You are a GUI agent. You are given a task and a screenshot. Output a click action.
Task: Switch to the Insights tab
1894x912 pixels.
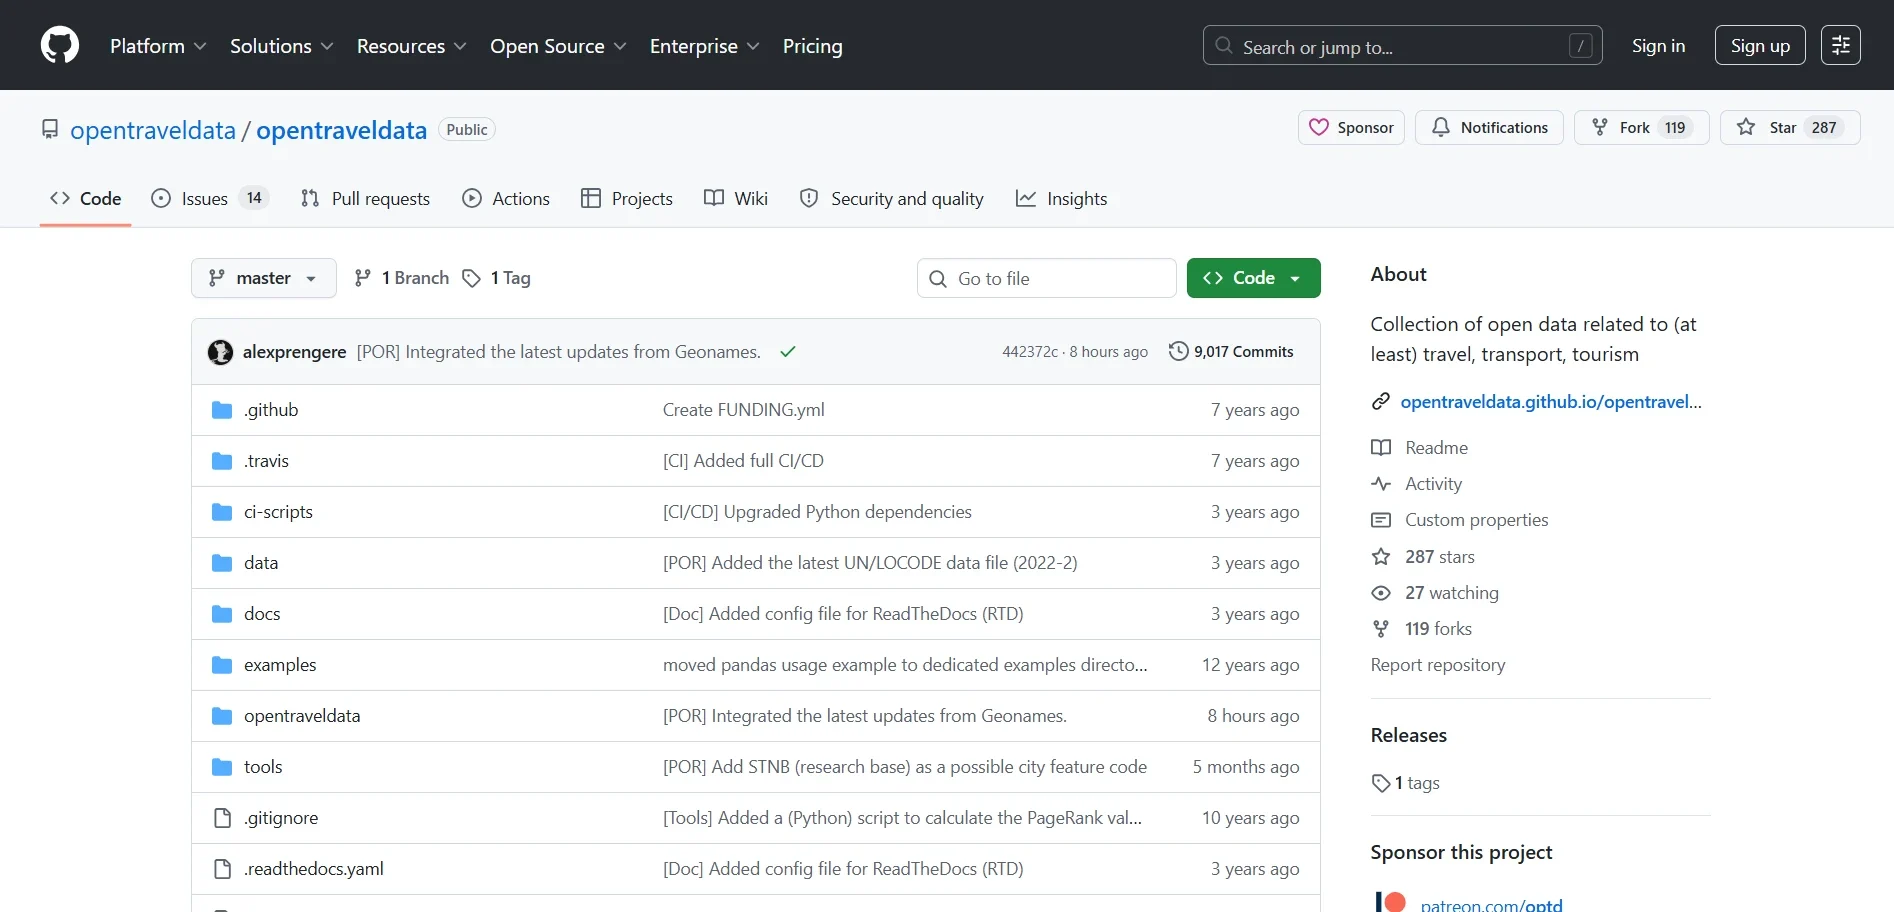[x=1062, y=199]
